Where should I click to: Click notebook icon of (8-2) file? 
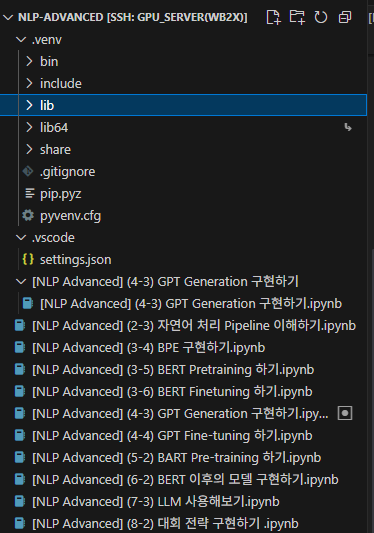click(x=20, y=523)
